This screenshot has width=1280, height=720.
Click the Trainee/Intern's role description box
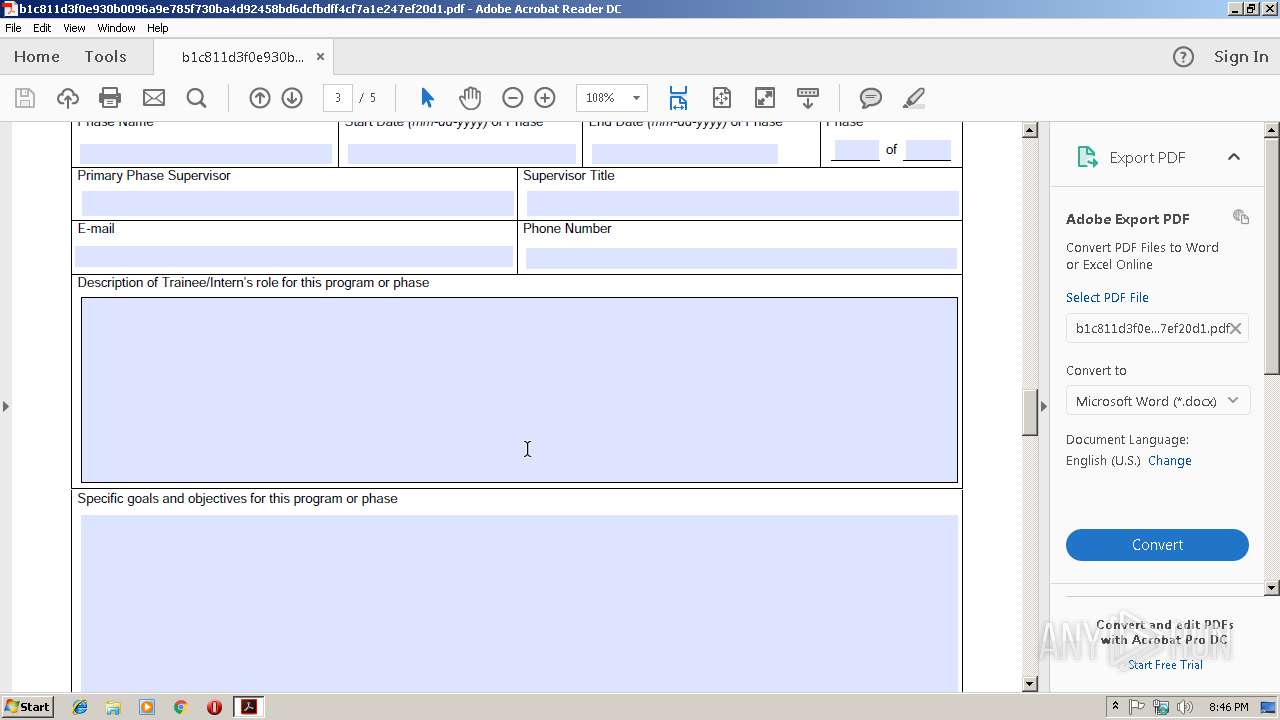pyautogui.click(x=519, y=390)
